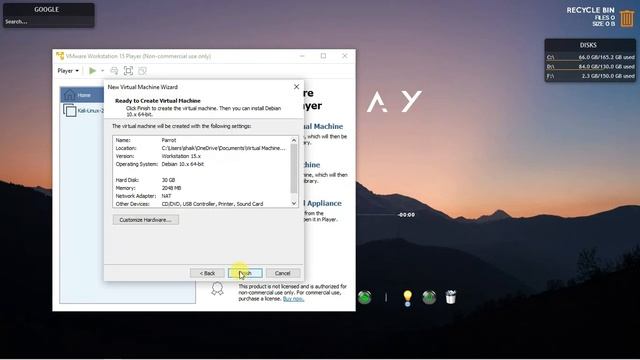640x360 pixels.
Task: Select the Other Devices row
Action: (x=202, y=204)
